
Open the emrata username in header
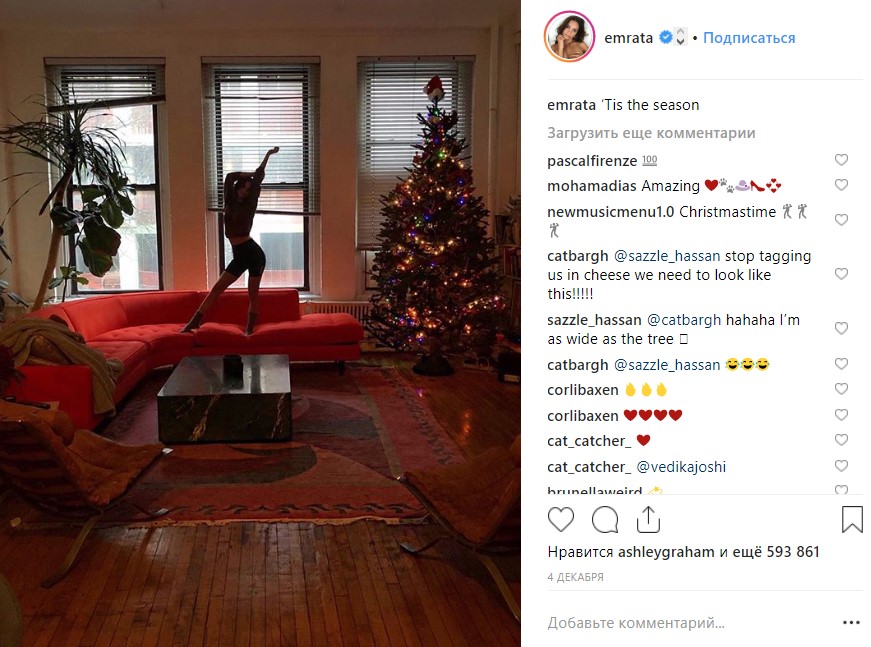click(628, 38)
